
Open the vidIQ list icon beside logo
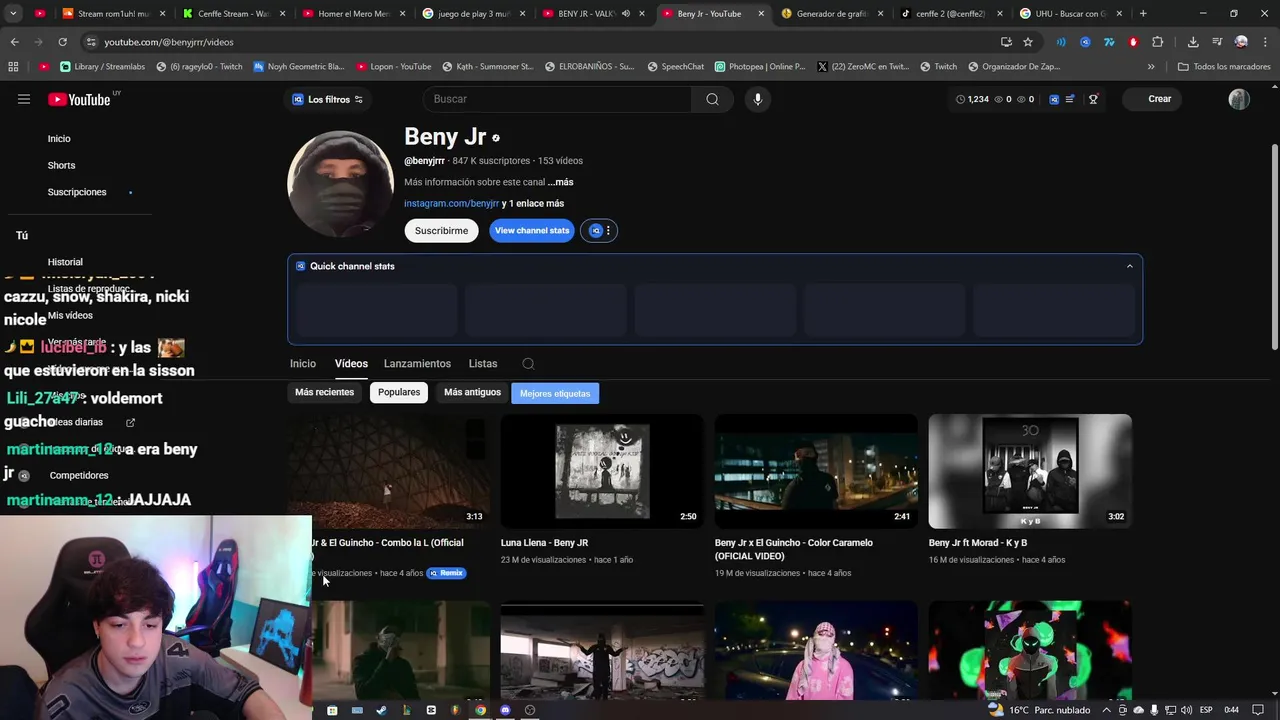click(1070, 99)
